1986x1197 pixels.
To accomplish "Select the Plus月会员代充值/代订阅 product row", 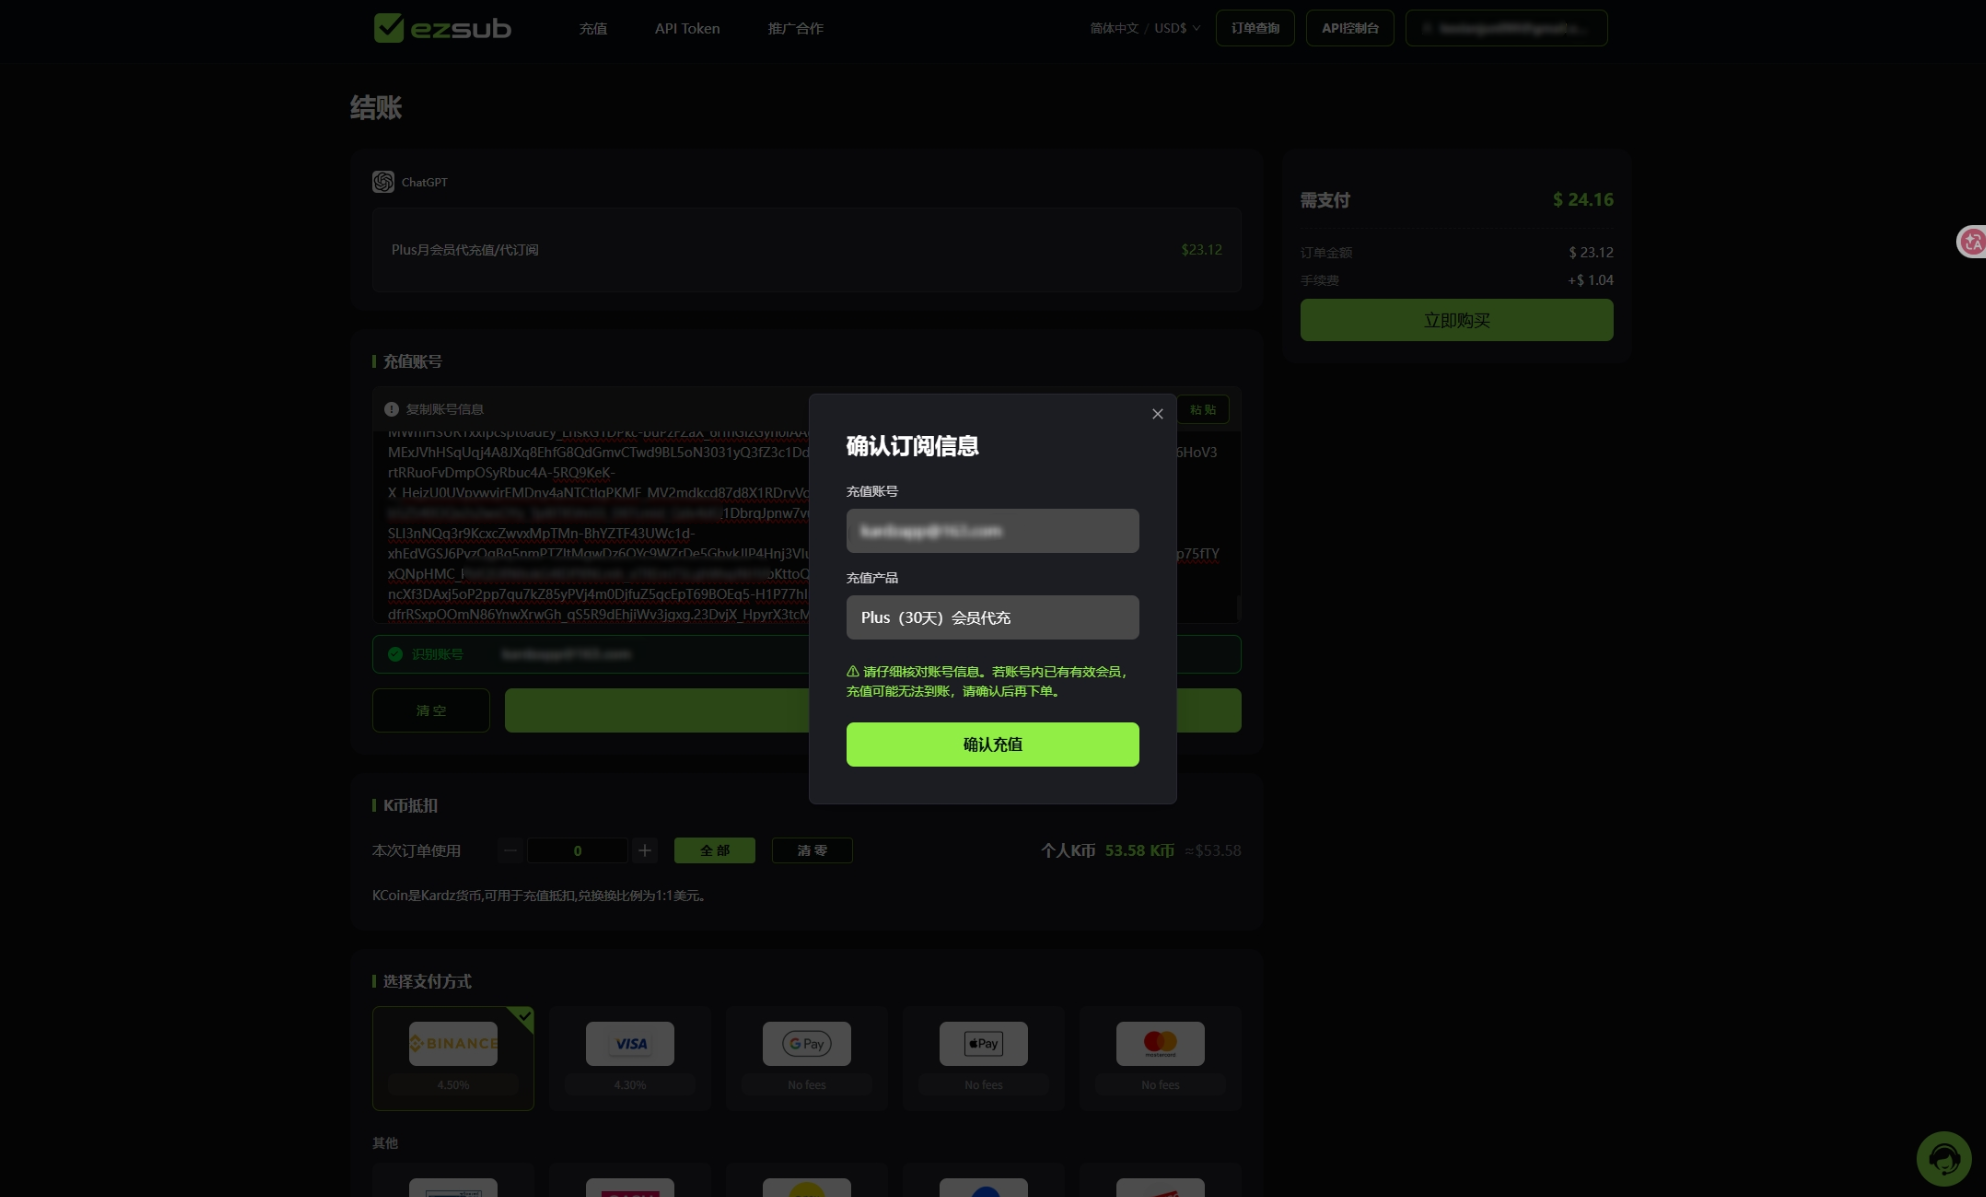I will (806, 250).
